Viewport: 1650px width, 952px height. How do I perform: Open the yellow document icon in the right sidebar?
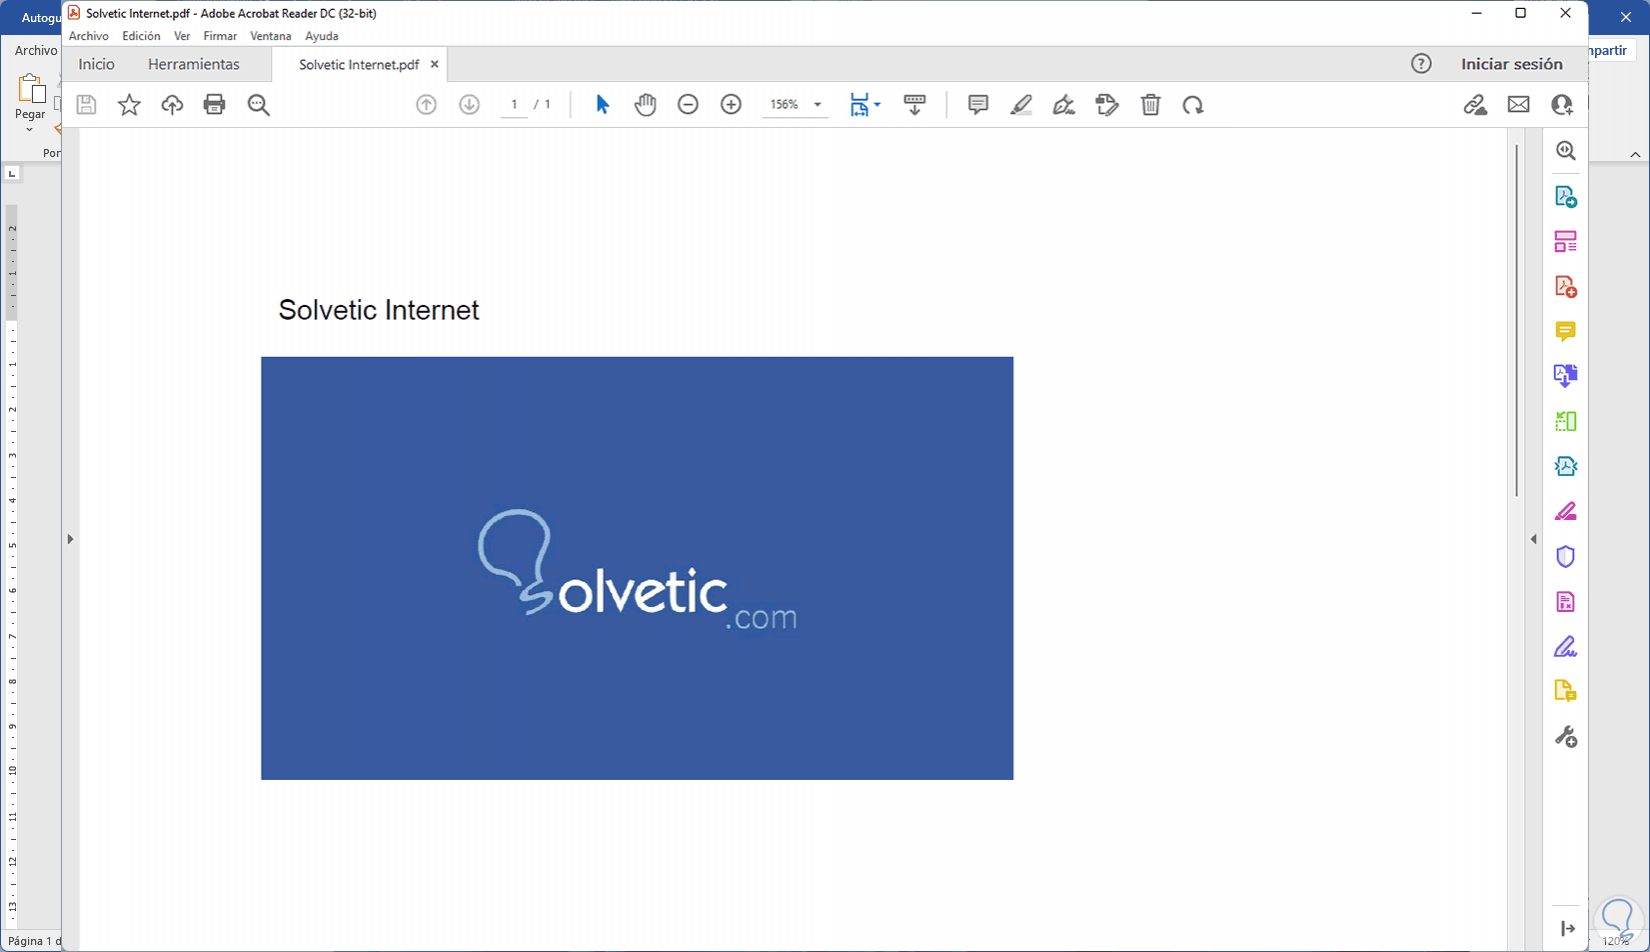point(1566,691)
